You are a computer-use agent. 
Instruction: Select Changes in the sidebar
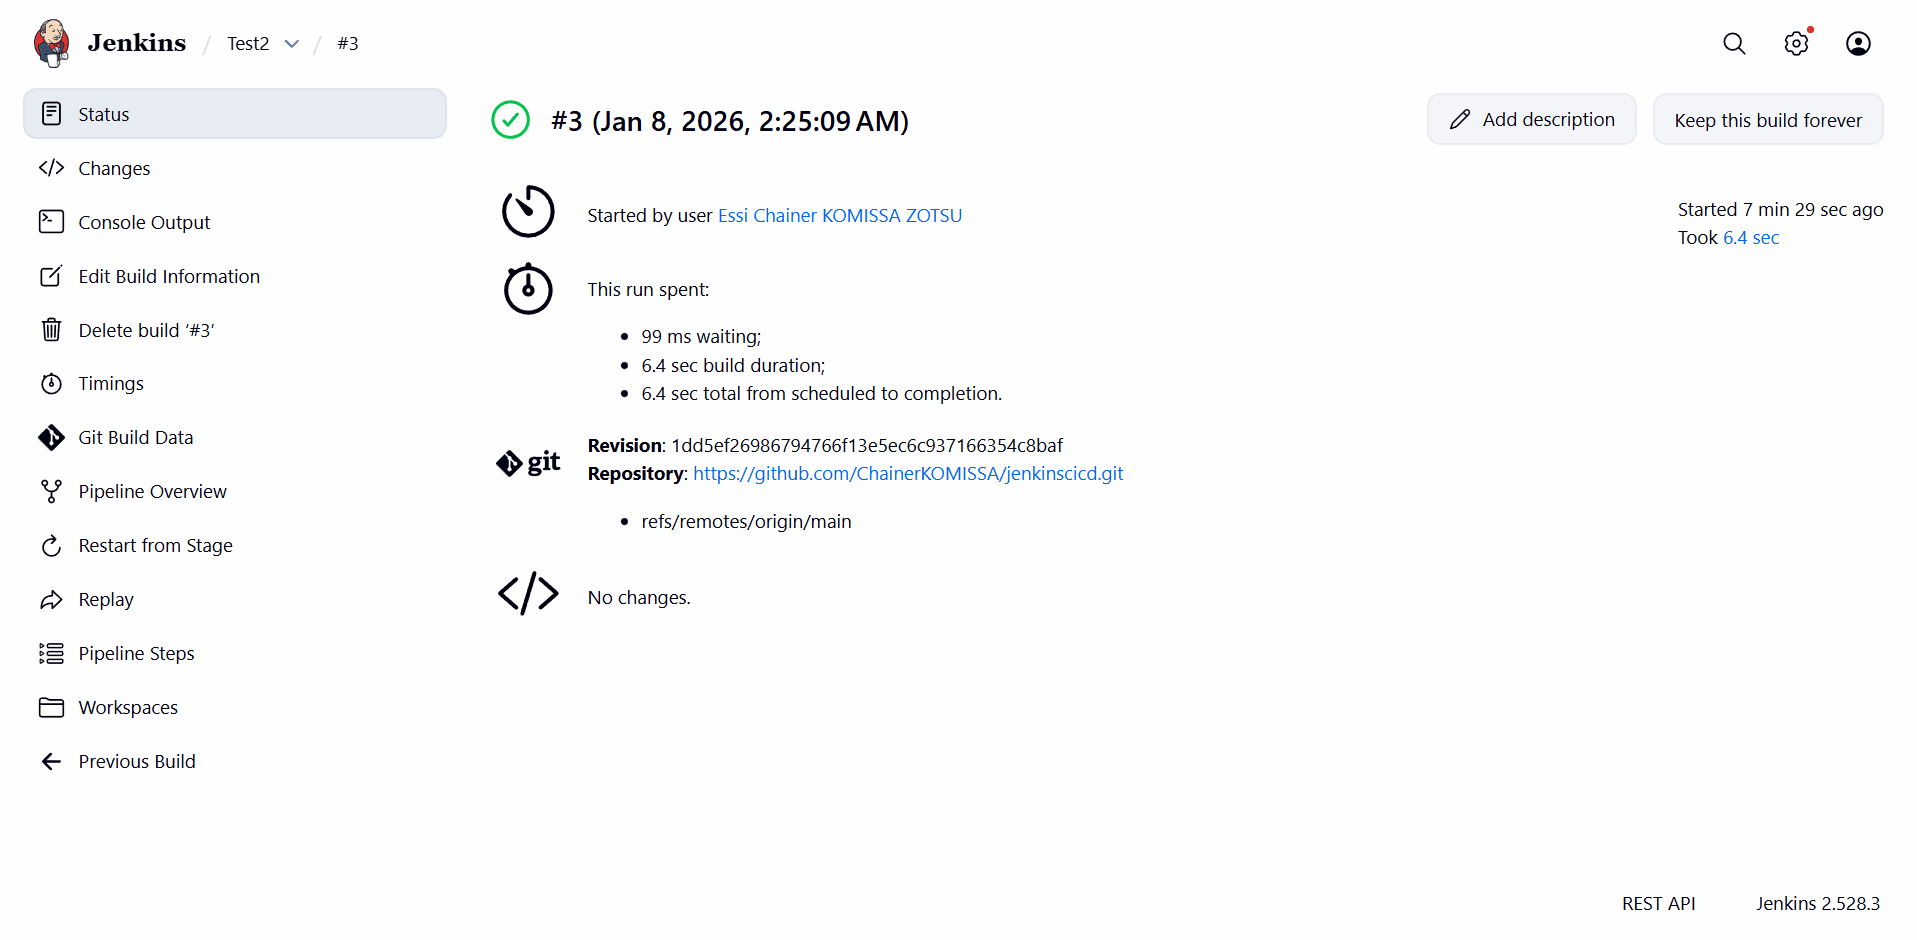click(x=114, y=169)
